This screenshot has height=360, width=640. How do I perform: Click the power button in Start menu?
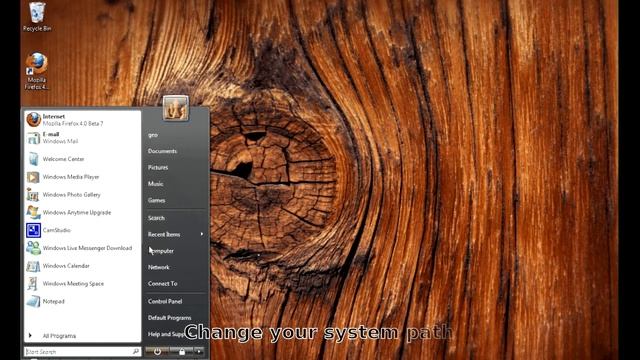pos(157,351)
